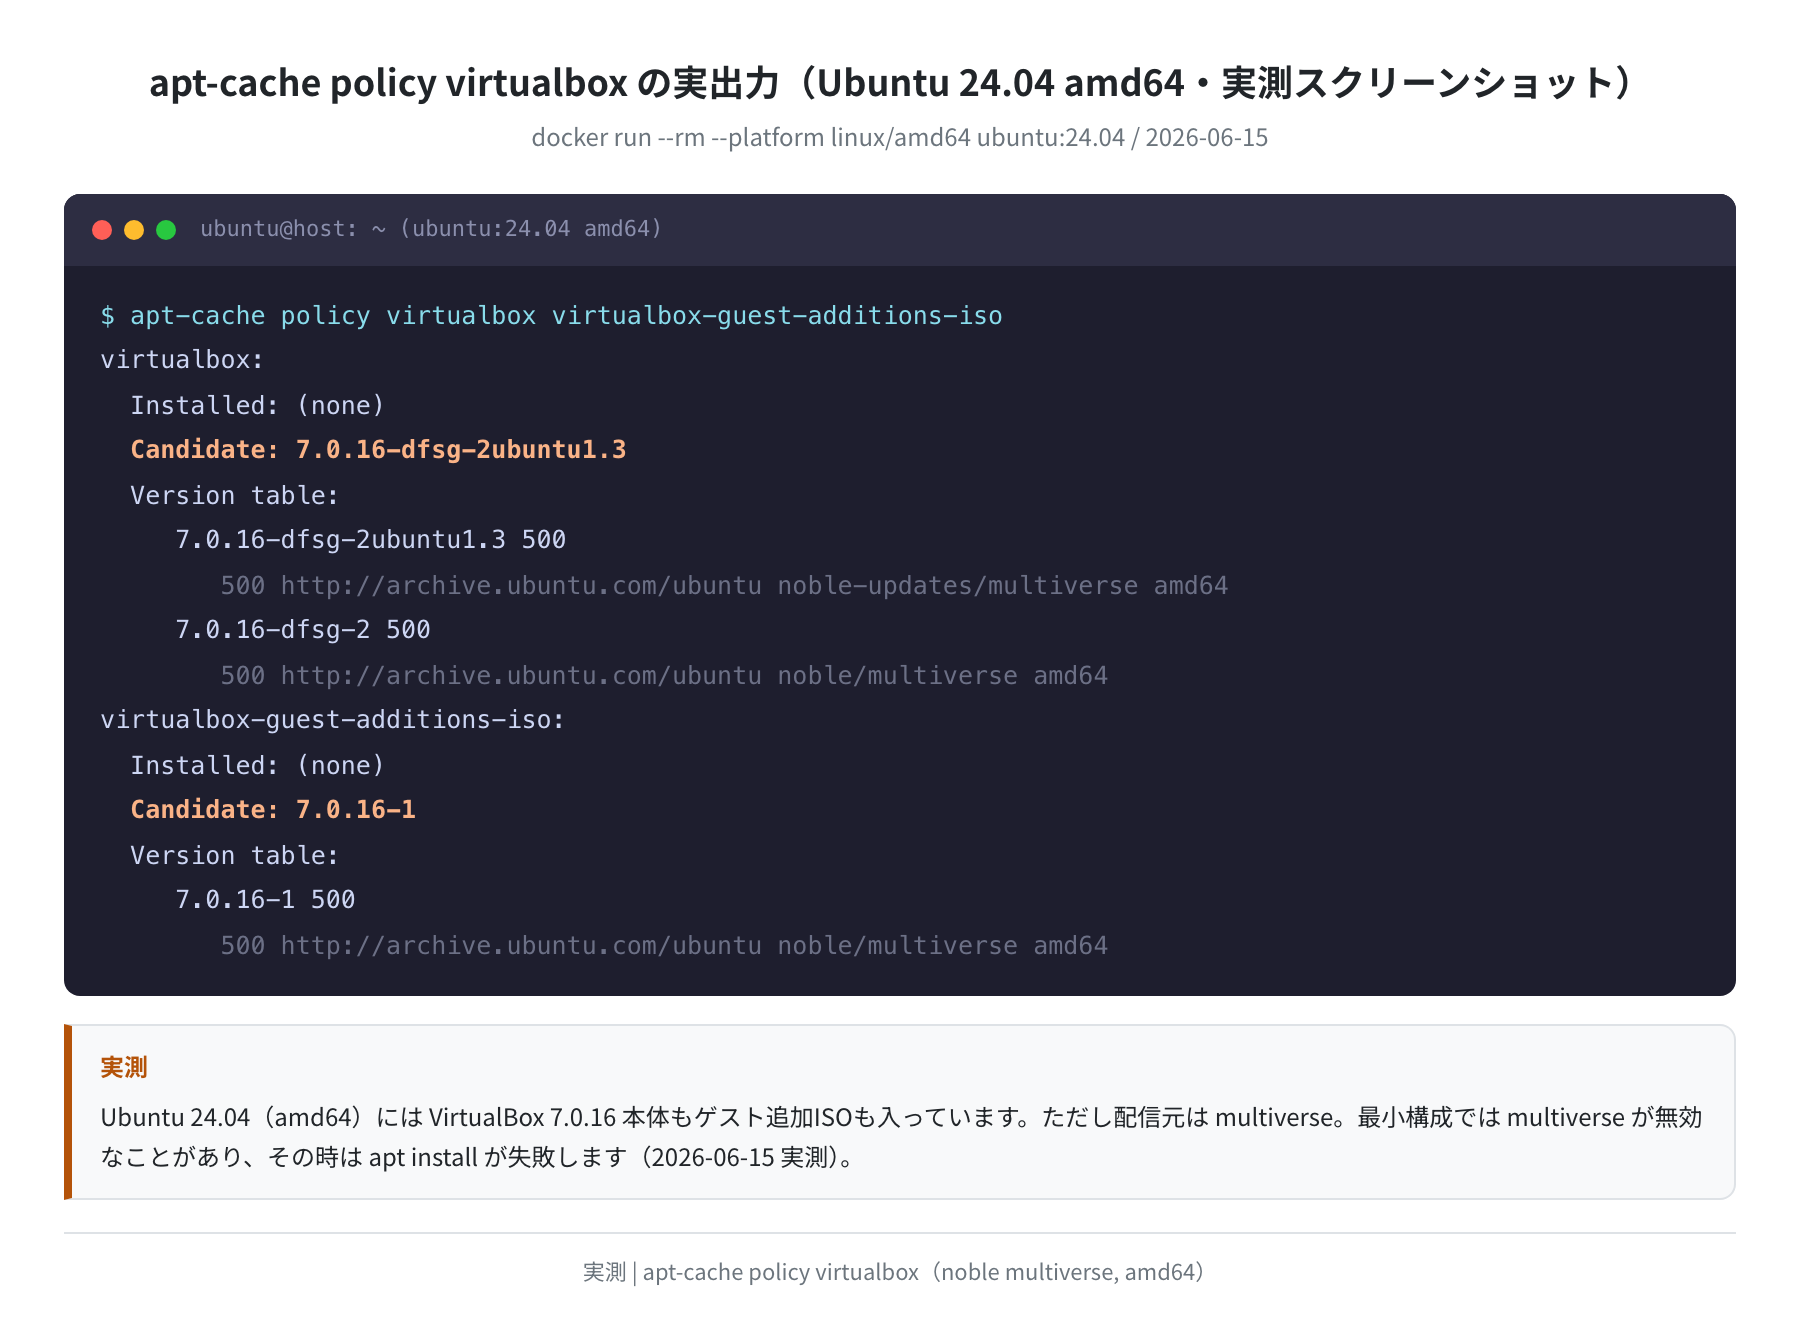Click the 'virtualbox-guest-additions-iso:' header line
Viewport: 1800px width, 1326px height.
(333, 720)
